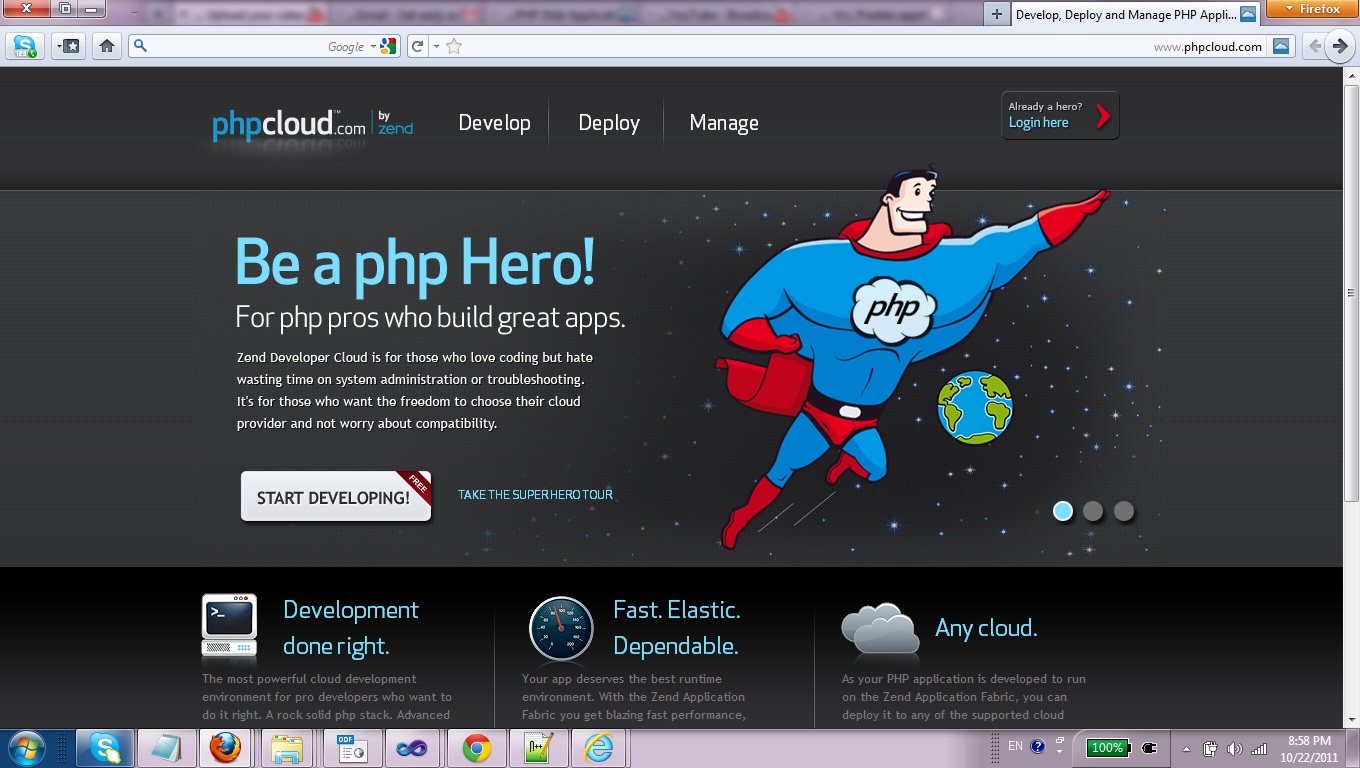
Task: Open the green notepad editor taskbar icon
Action: point(538,748)
